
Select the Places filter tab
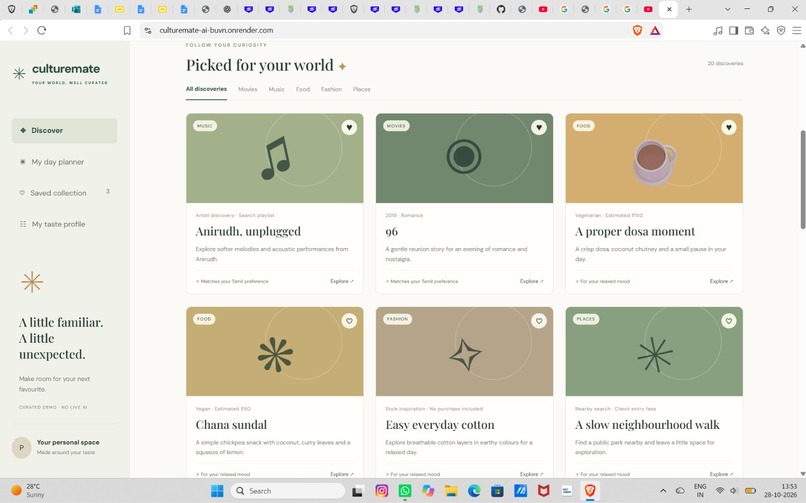pos(361,89)
